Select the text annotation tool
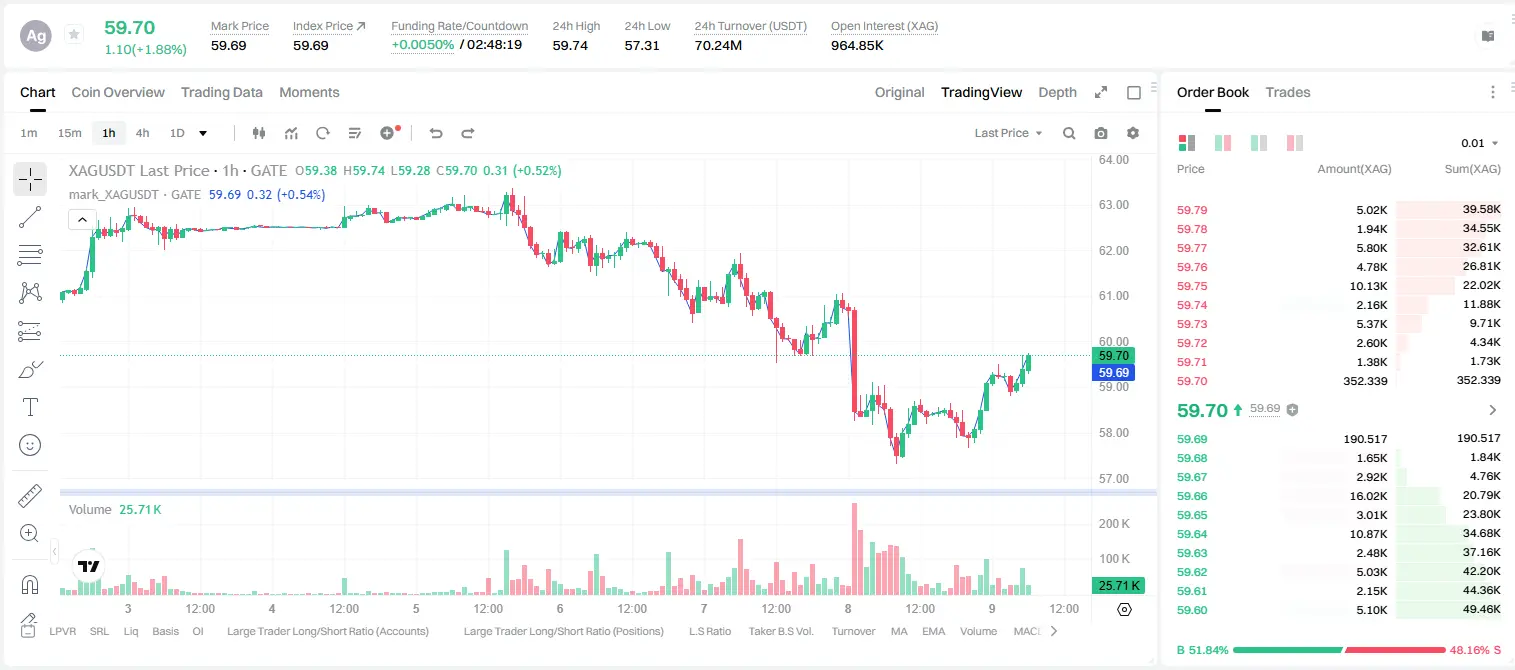The width and height of the screenshot is (1515, 670). (x=30, y=407)
